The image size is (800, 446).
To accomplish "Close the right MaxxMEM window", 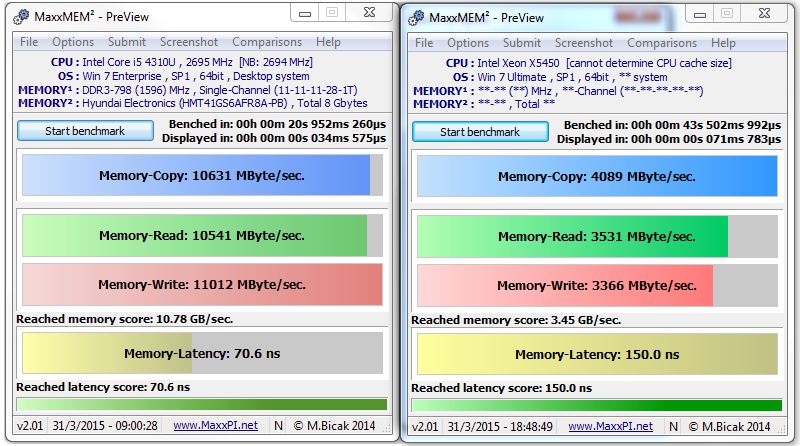I will (x=764, y=14).
